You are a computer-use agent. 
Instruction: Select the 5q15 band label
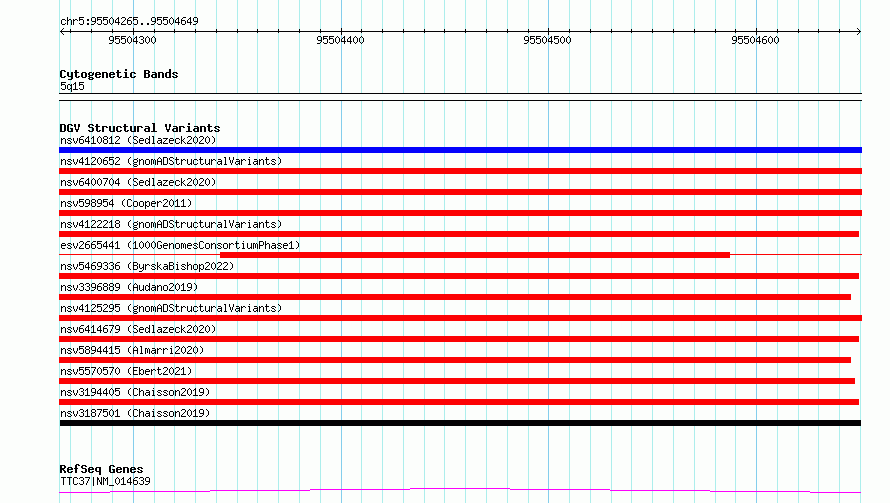[x=72, y=86]
